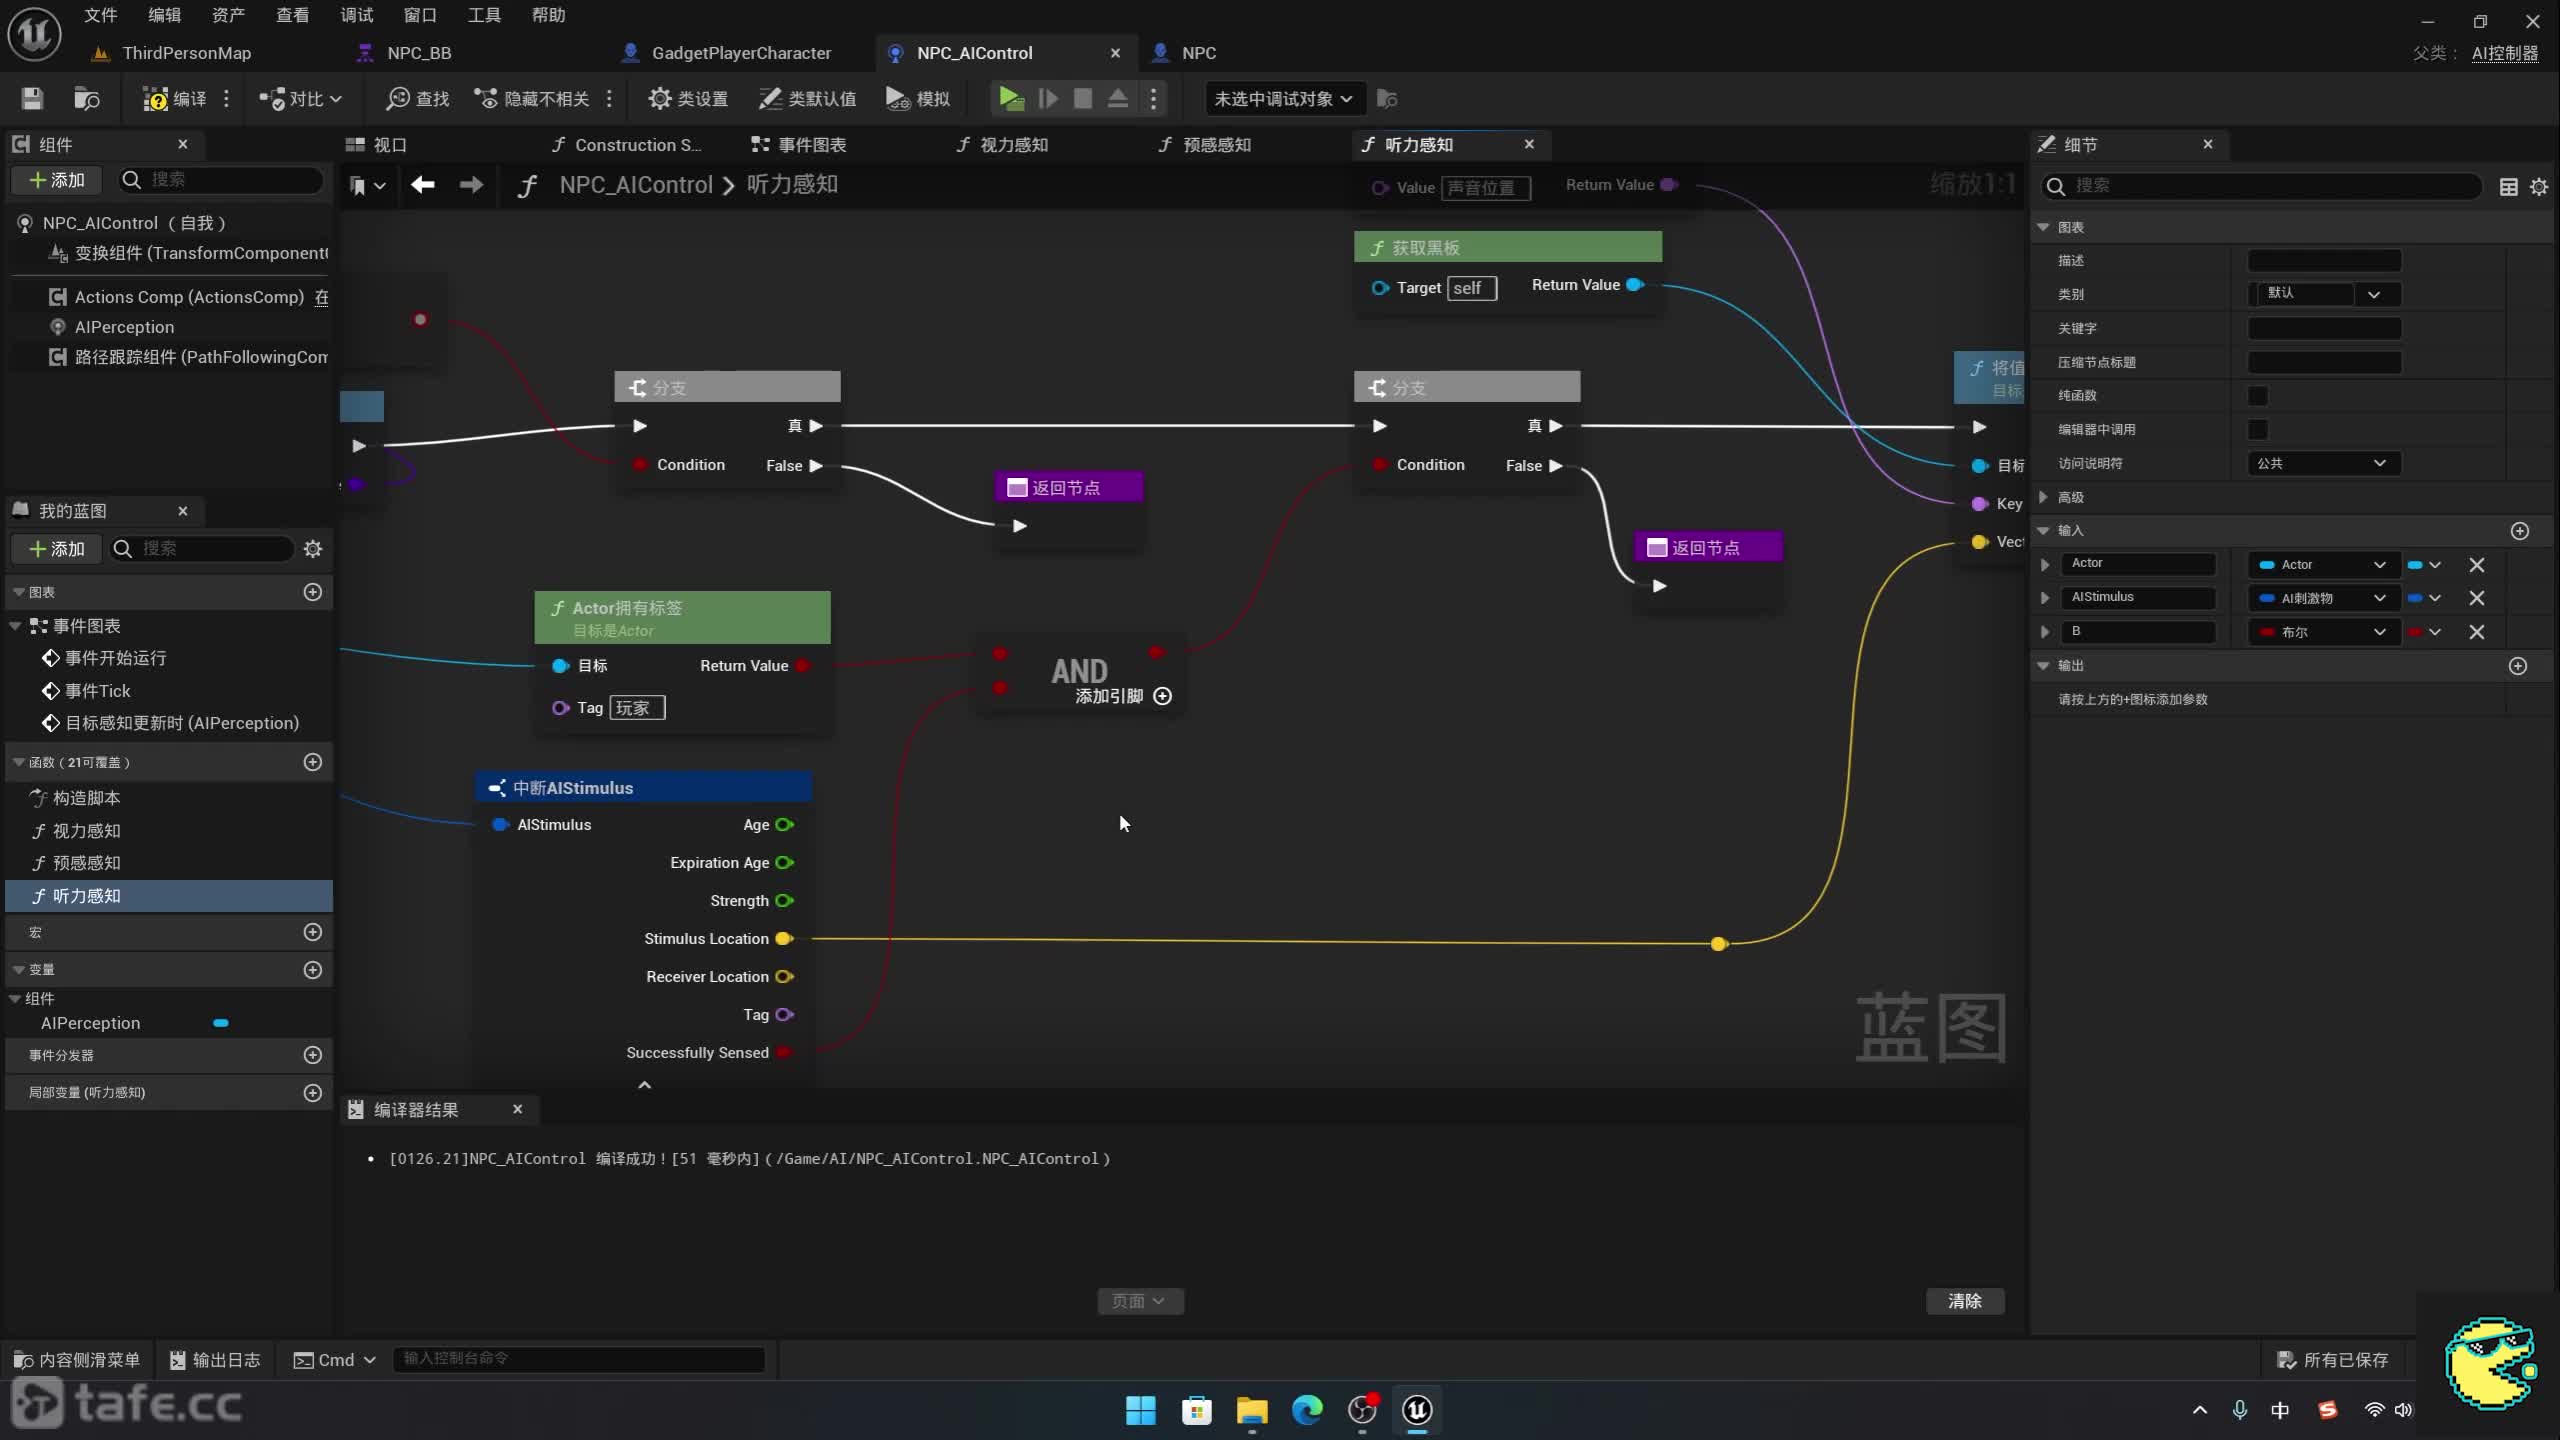Open the 文件 menu
The height and width of the screenshot is (1440, 2560).
[x=100, y=15]
